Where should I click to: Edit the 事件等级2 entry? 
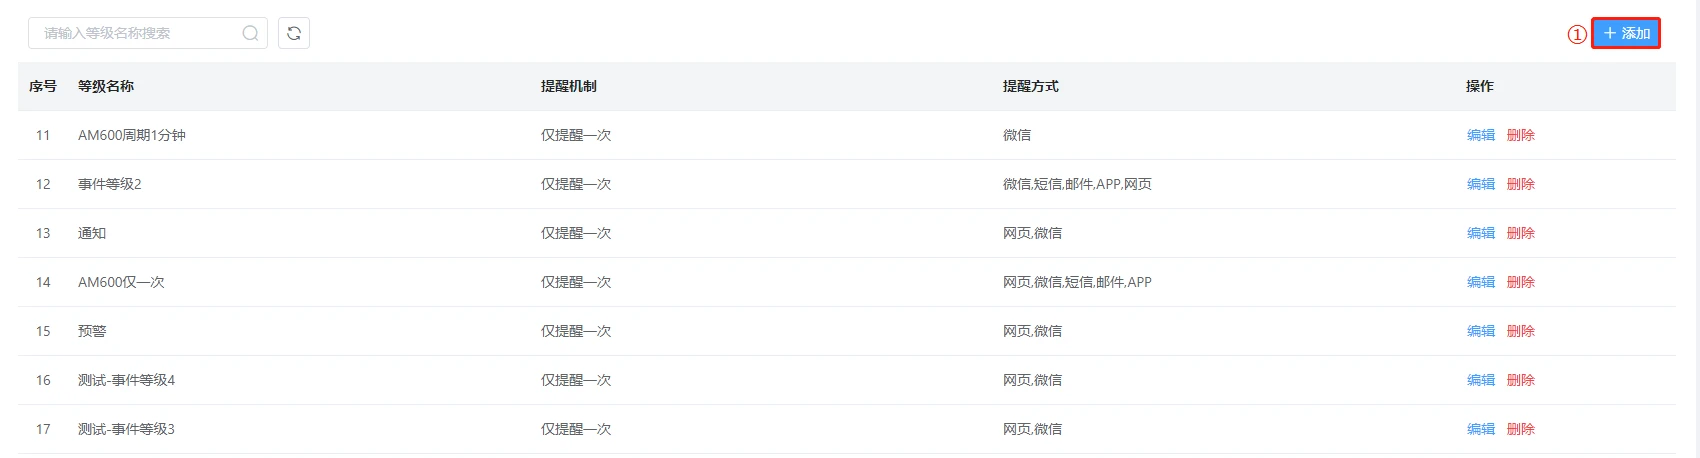[x=1481, y=184]
